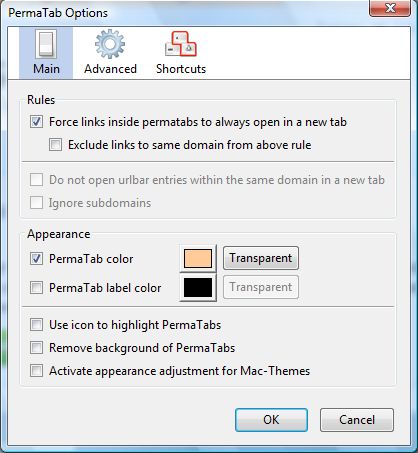Pick the orange PermaTab color swatch
Screen dimensions: 418x453
pos(198,258)
